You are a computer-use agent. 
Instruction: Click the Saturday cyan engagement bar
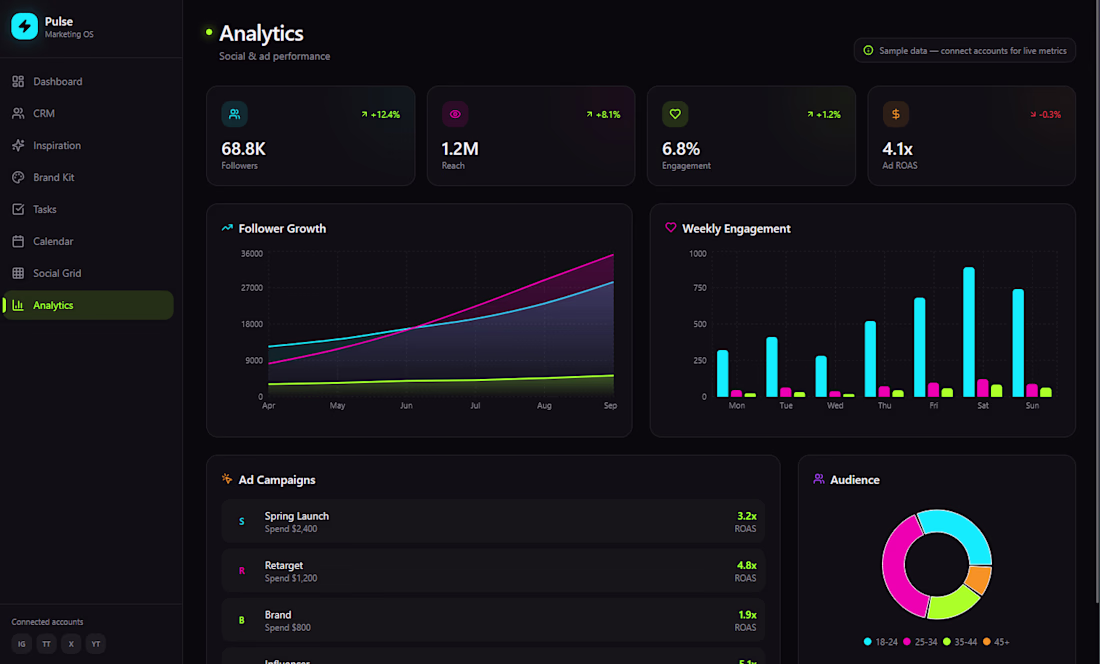969,332
